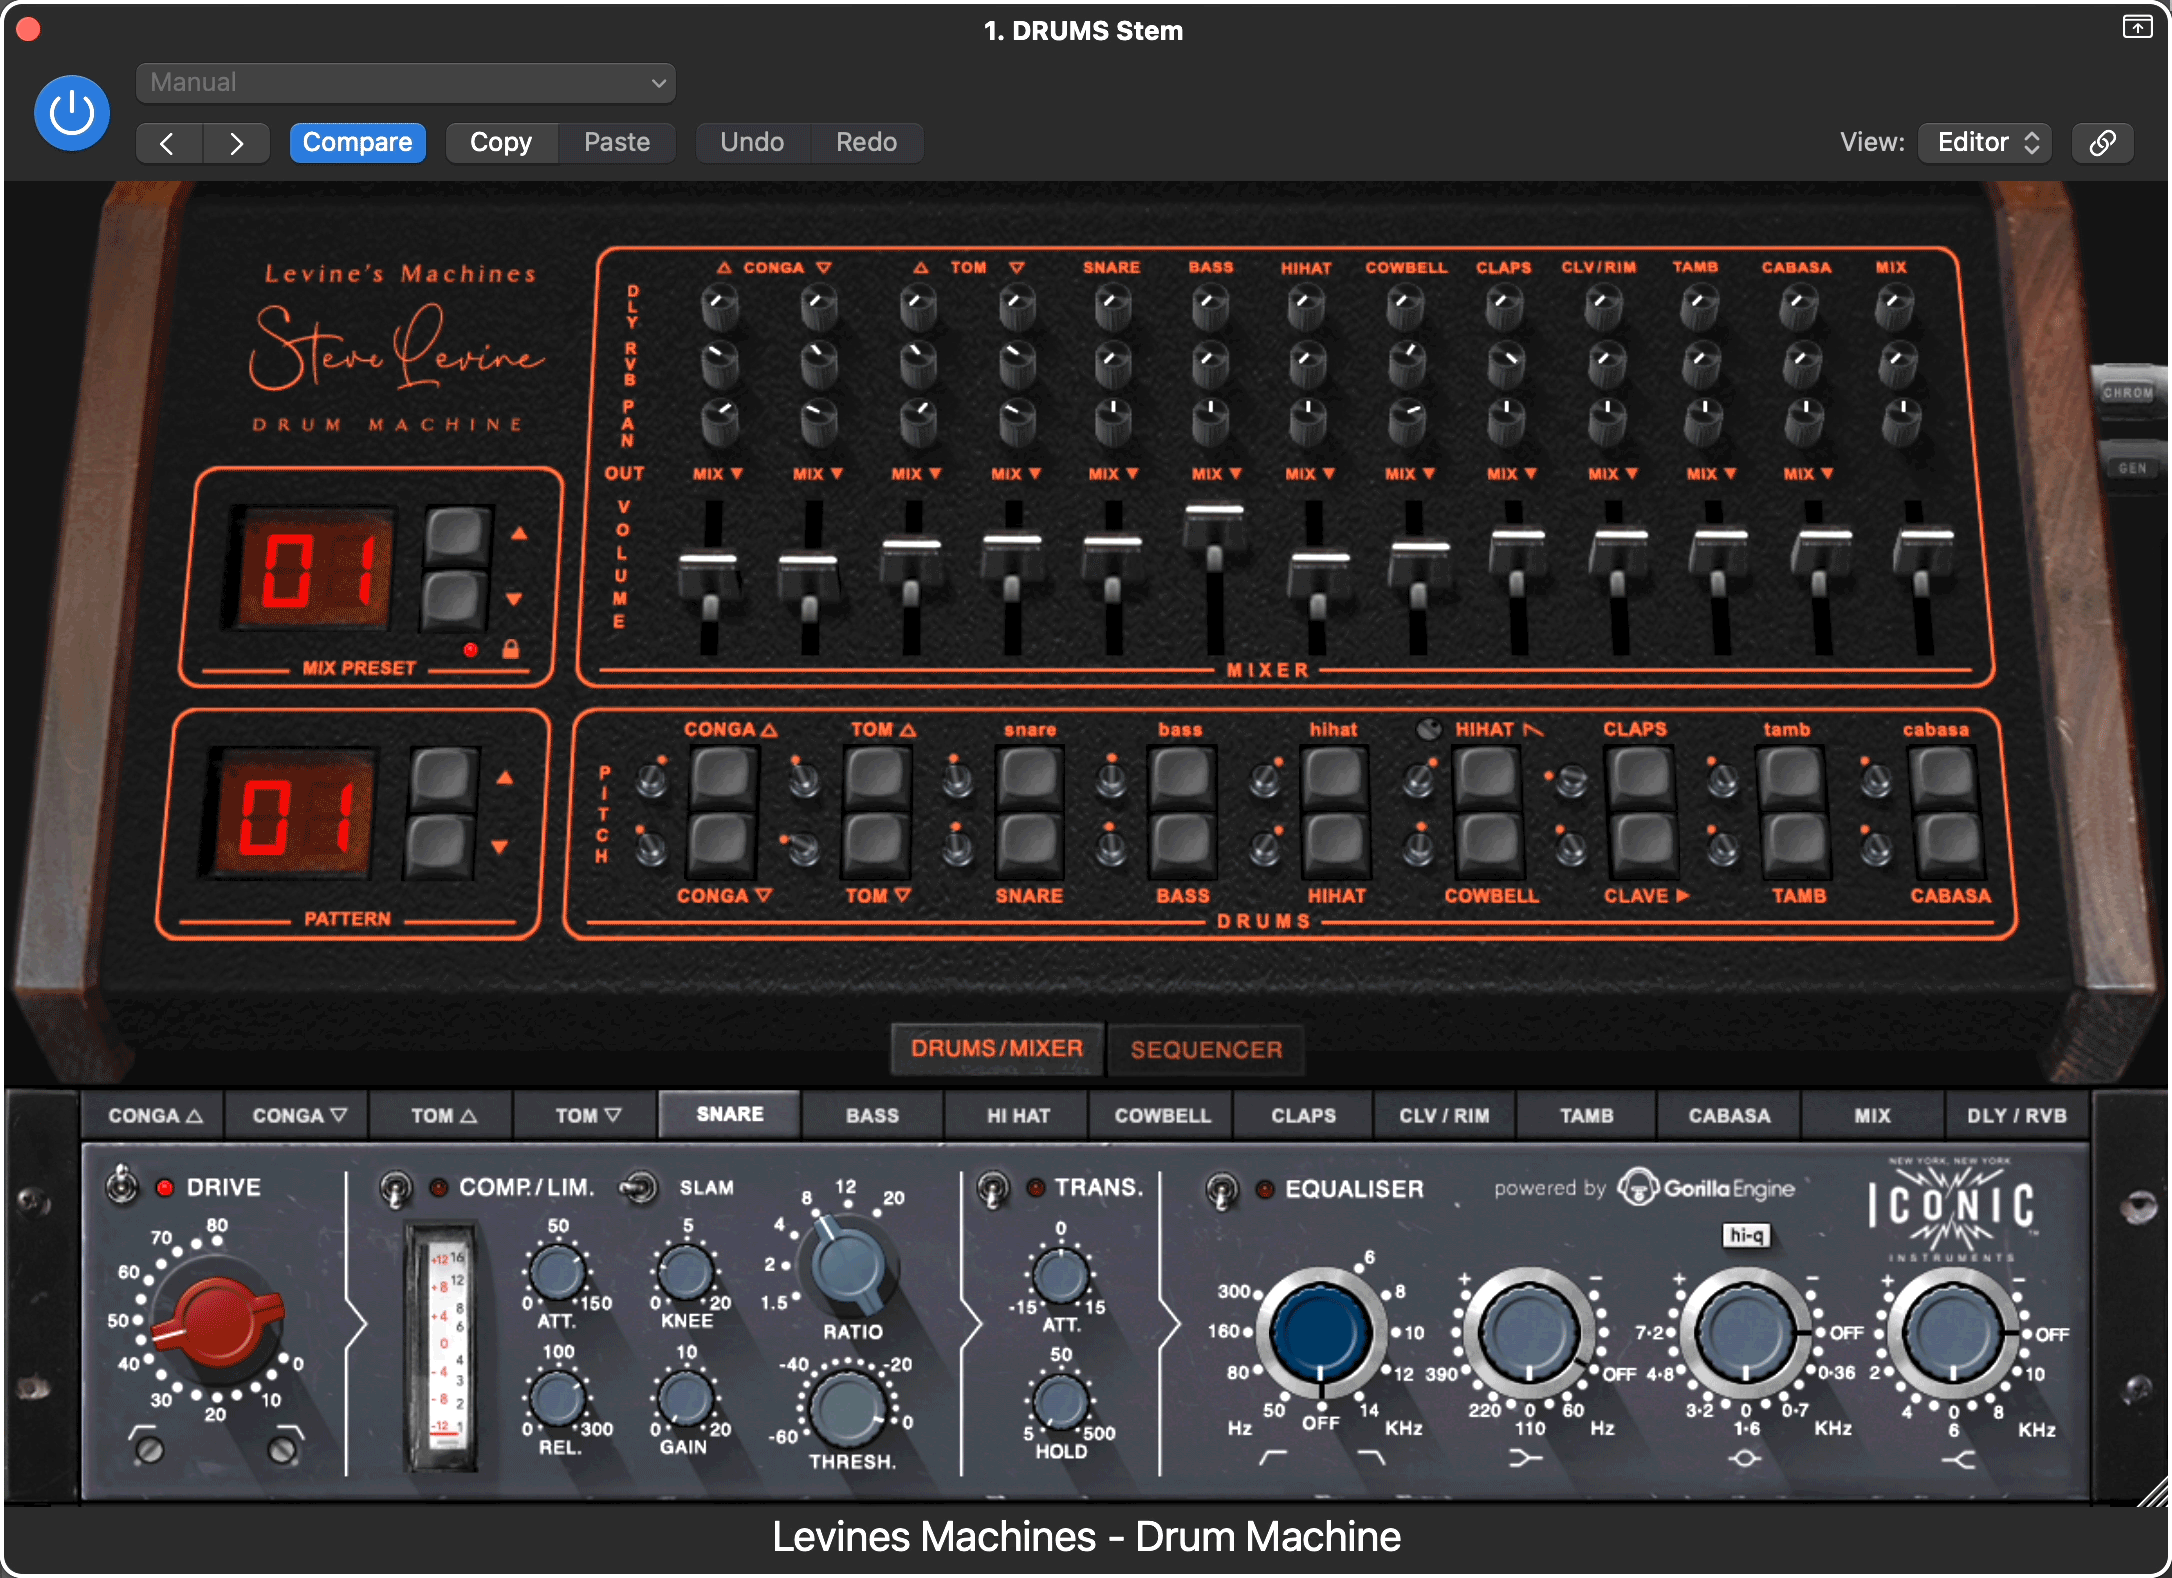
Task: Select the COWBELL effects tab
Action: pos(1162,1115)
